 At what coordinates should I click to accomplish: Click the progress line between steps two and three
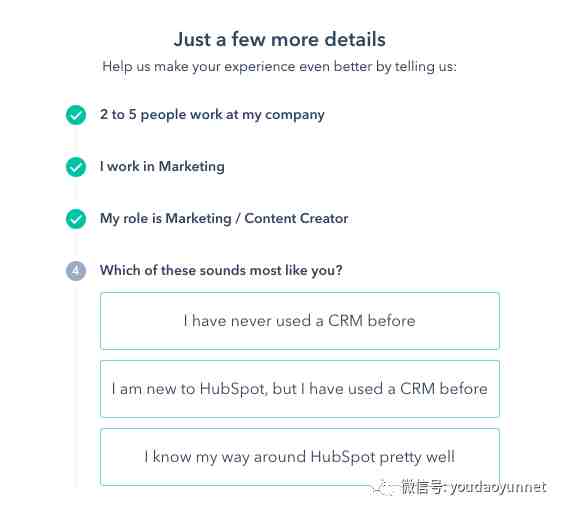coord(76,193)
